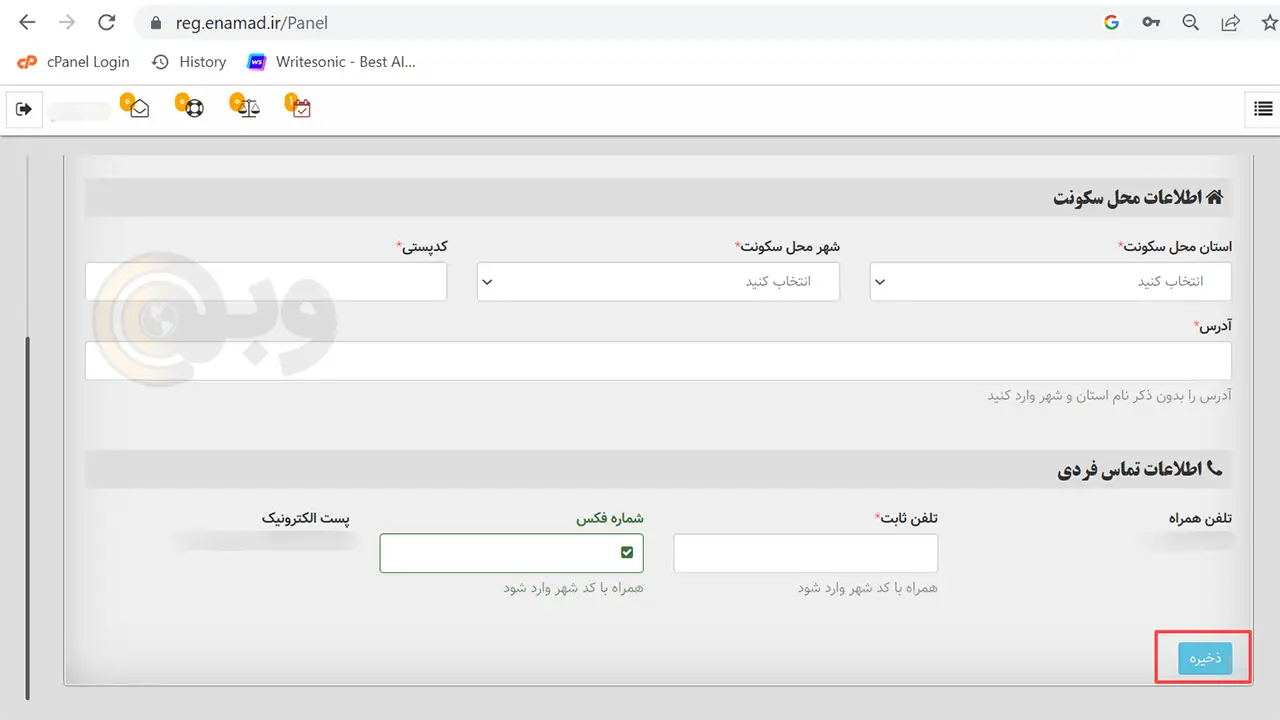1280x720 pixels.
Task: Click the password key icon in the address bar
Action: 1151,22
